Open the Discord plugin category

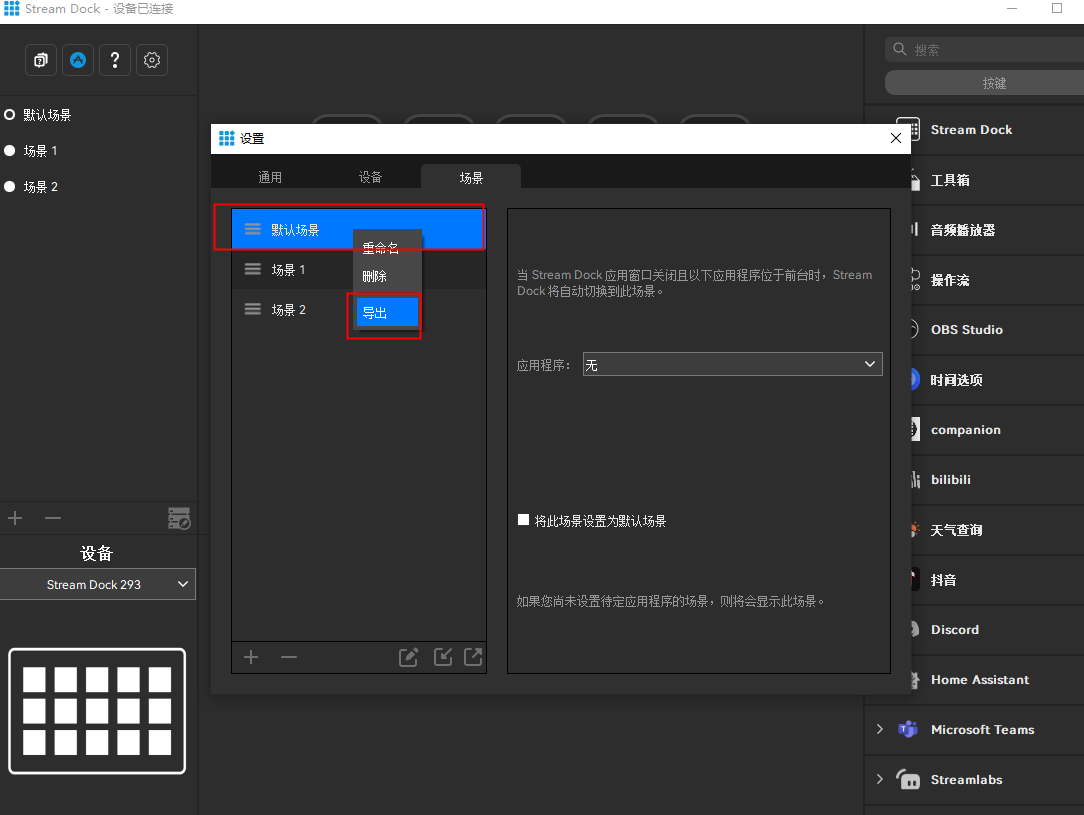tap(974, 630)
